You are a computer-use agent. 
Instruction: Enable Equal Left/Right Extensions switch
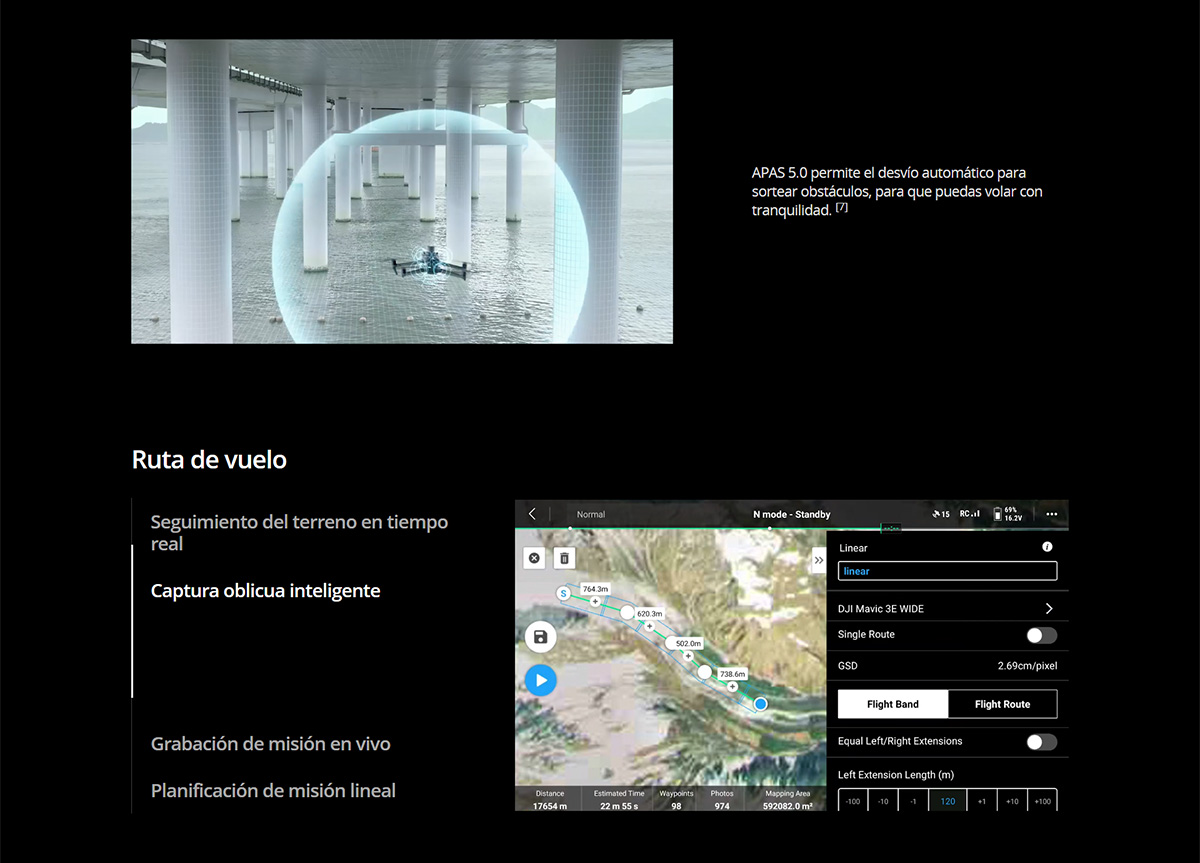1041,742
